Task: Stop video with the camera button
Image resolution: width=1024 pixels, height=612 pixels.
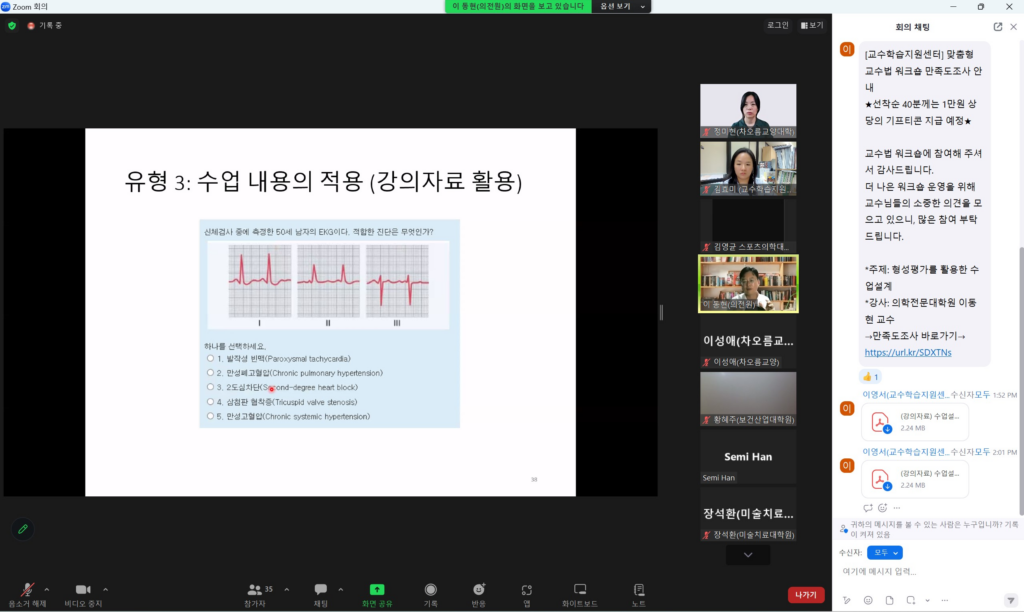Action: point(83,590)
